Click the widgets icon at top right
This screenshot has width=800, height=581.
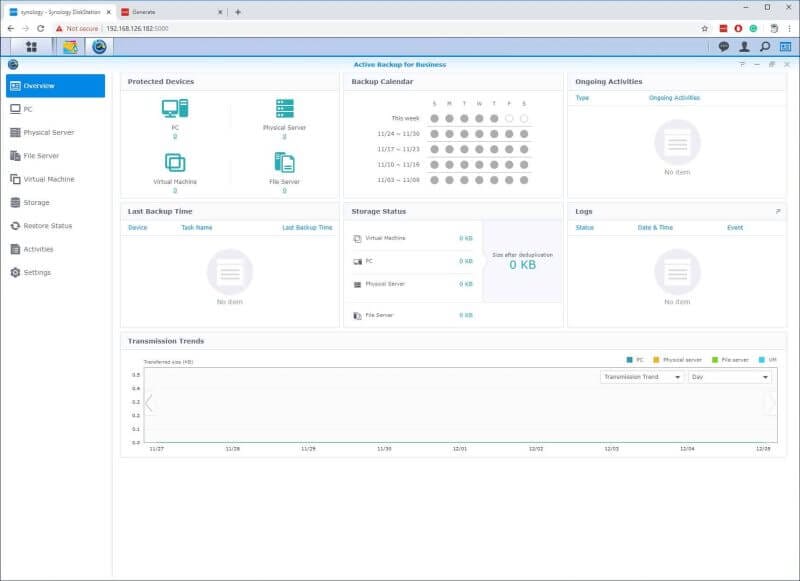(785, 47)
